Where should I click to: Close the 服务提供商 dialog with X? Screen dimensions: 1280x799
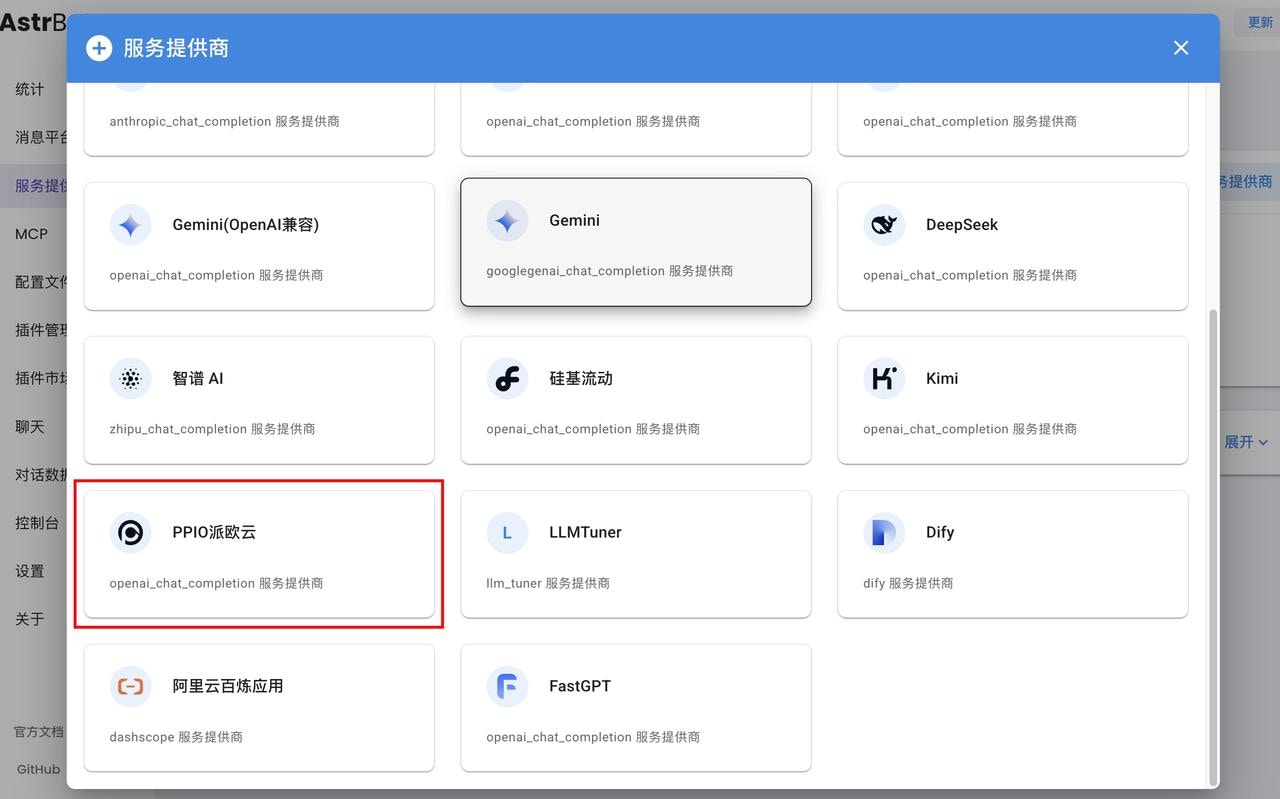coord(1181,48)
